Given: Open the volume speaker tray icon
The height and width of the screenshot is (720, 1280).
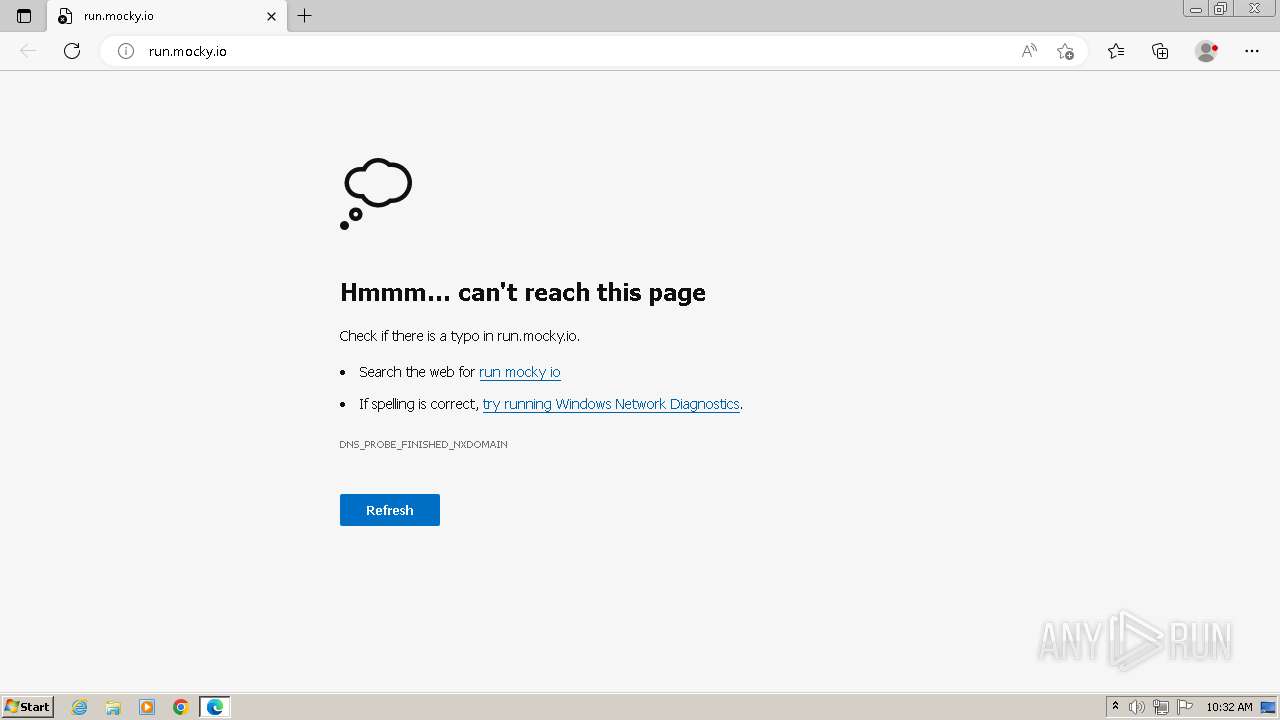Looking at the screenshot, I should click(x=1137, y=707).
